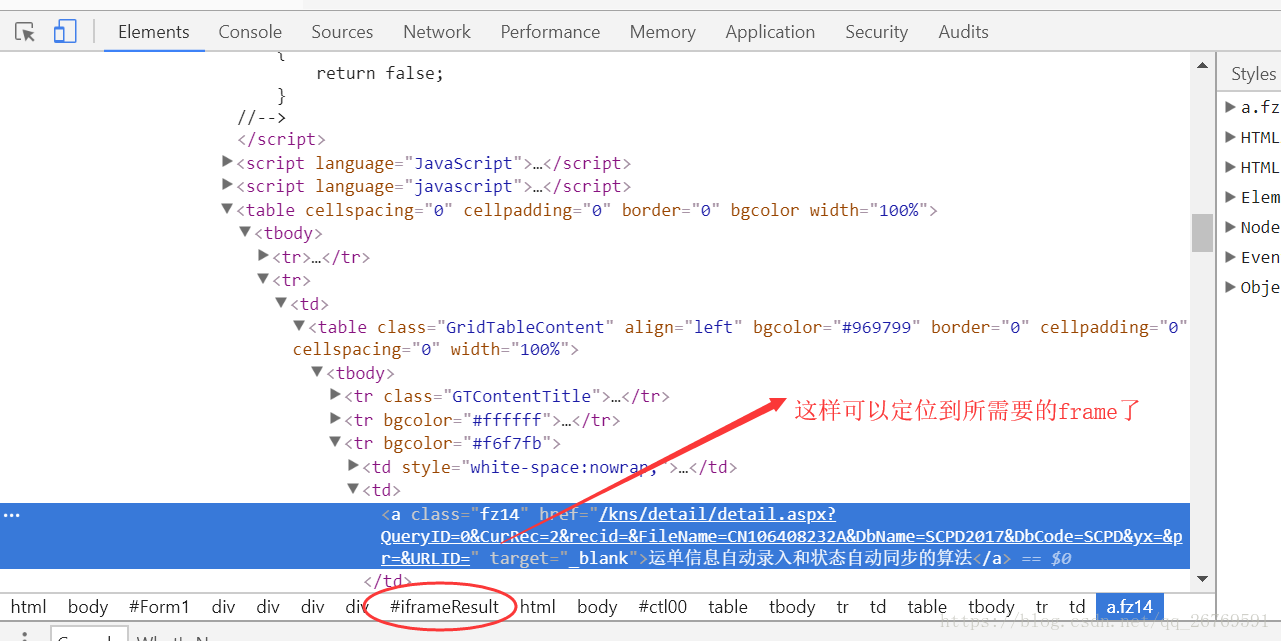The image size is (1281, 641).
Task: Select the #iframeResult breadcrumb
Action: [x=444, y=607]
